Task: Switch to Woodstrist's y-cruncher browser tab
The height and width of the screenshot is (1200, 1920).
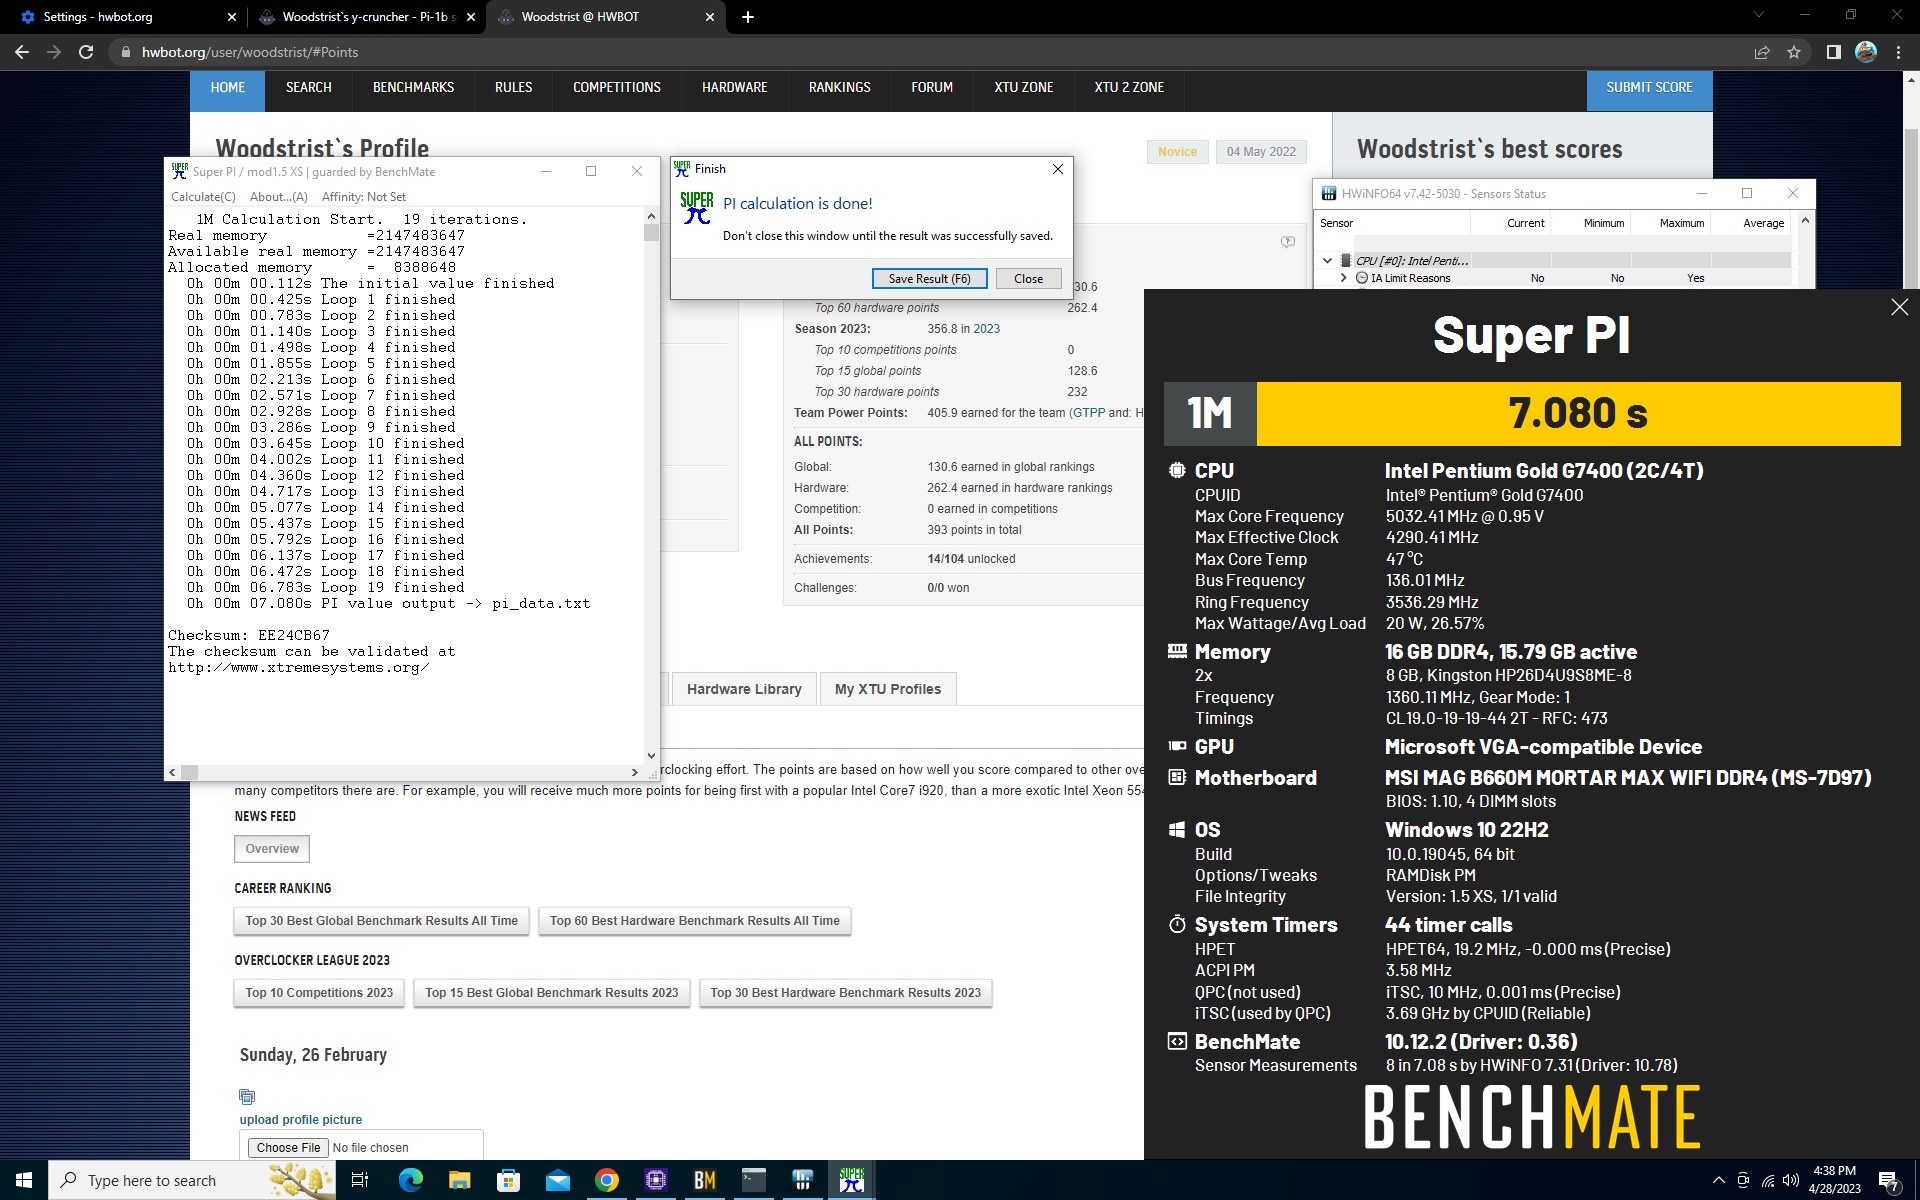Action: (x=366, y=17)
